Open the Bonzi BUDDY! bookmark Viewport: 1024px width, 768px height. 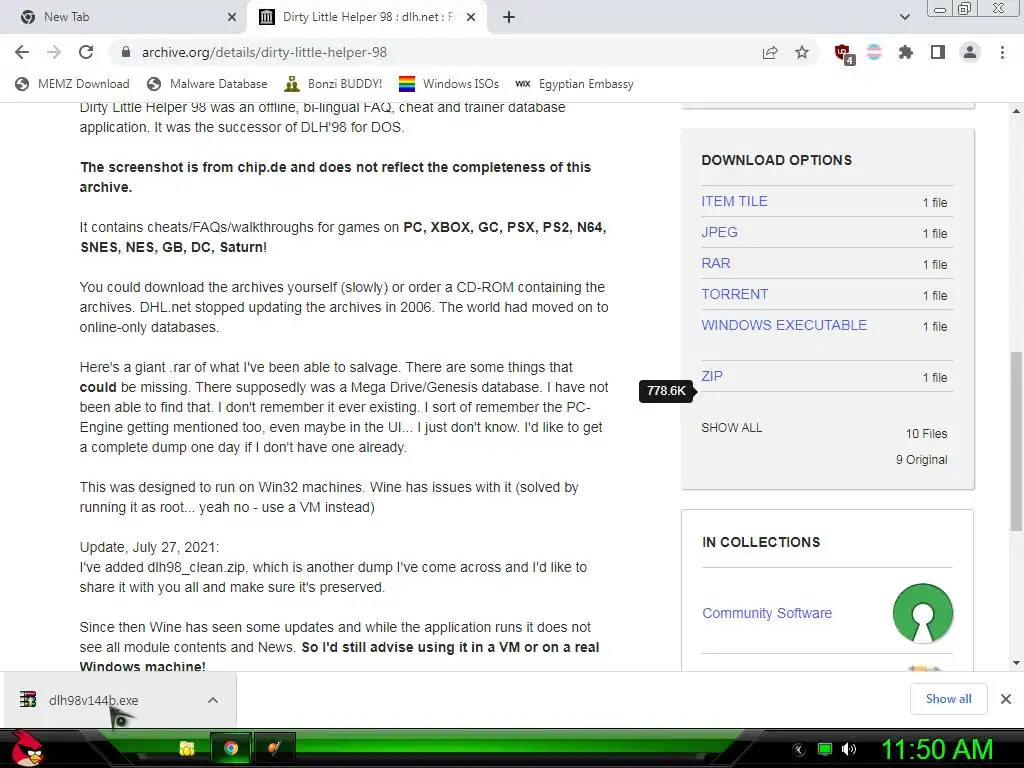click(x=333, y=84)
